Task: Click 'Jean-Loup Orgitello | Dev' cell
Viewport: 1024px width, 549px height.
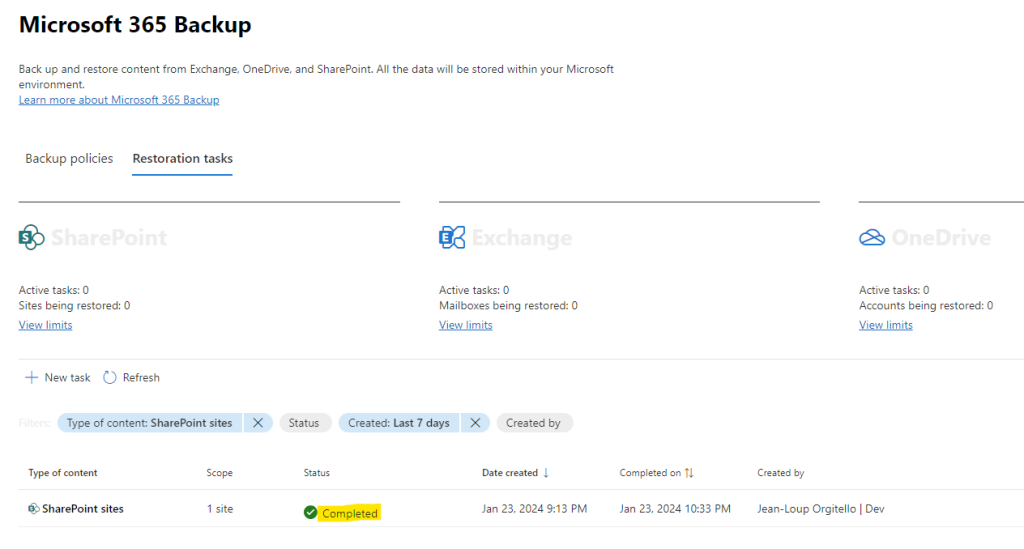Action: [x=821, y=509]
